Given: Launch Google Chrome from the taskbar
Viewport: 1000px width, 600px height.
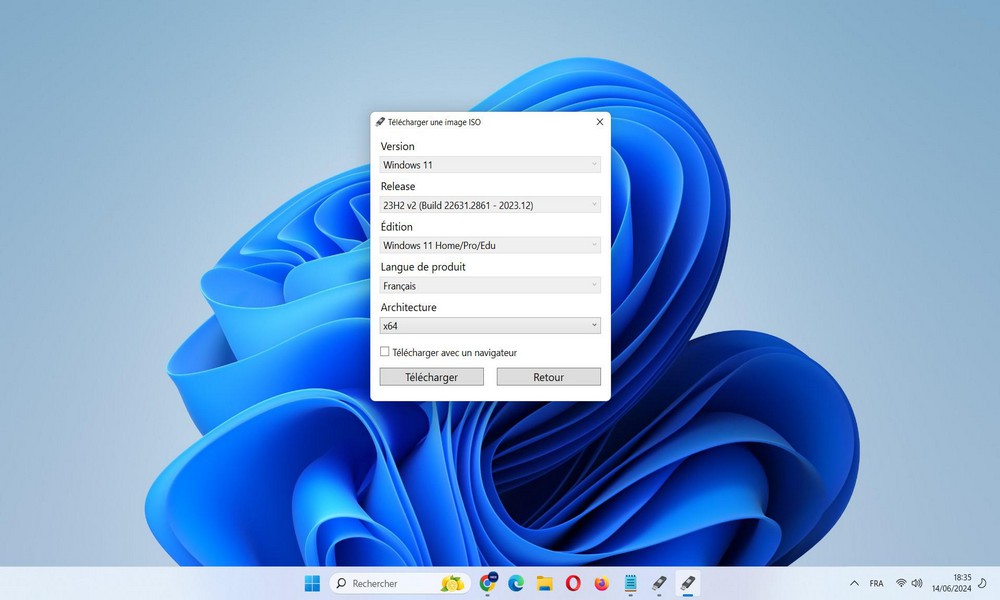Looking at the screenshot, I should coord(487,583).
